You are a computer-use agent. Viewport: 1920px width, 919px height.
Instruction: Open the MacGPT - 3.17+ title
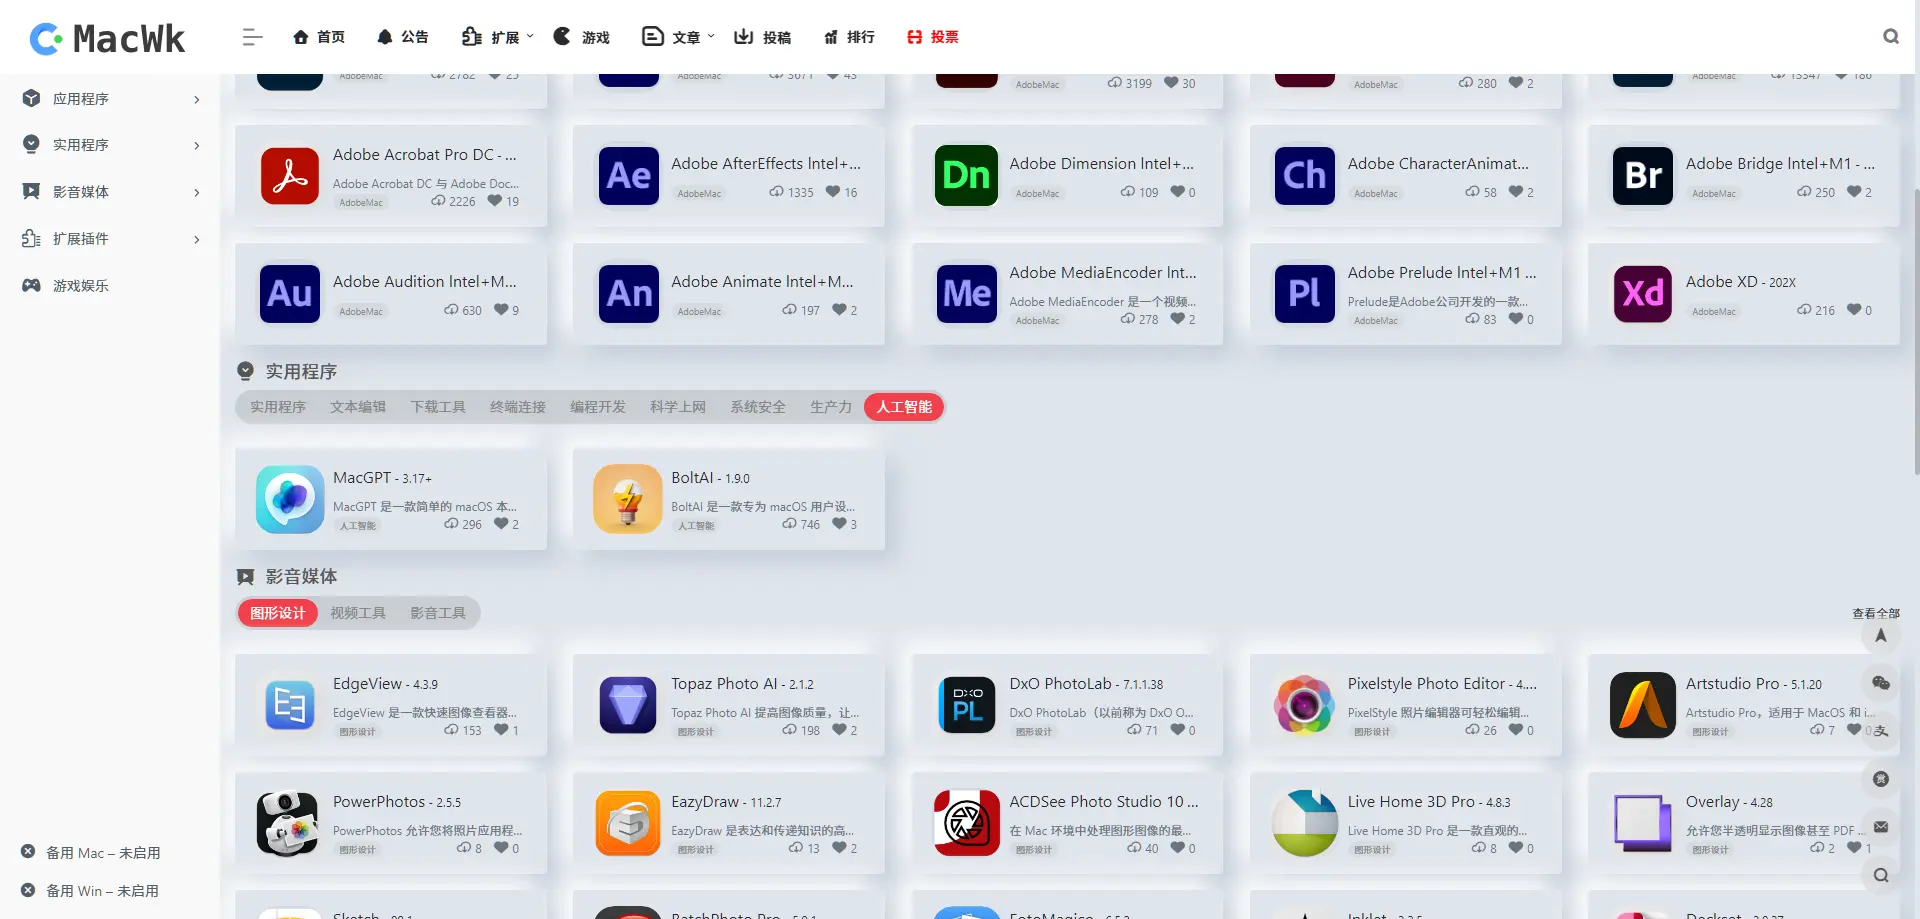[382, 478]
